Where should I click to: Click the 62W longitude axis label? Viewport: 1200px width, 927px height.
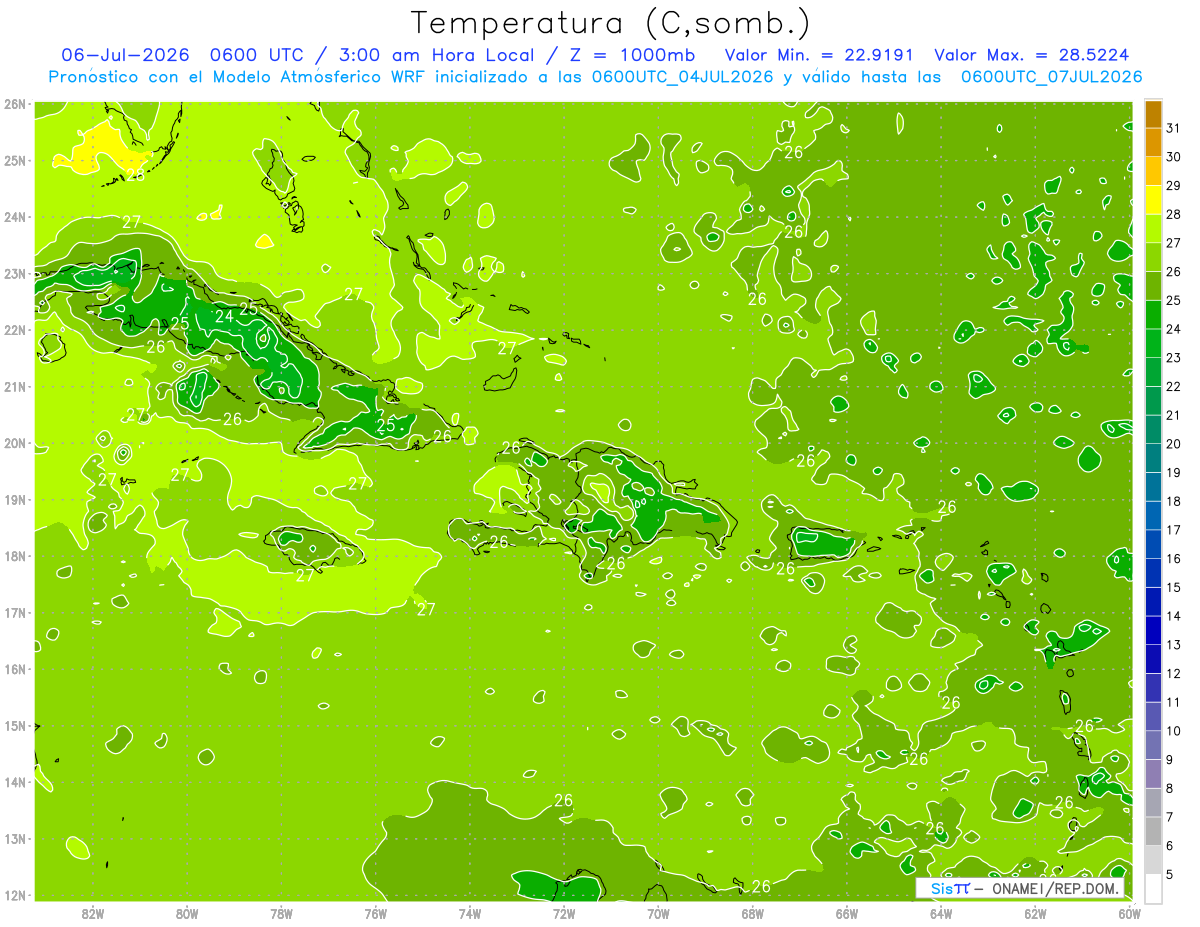click(x=1035, y=913)
